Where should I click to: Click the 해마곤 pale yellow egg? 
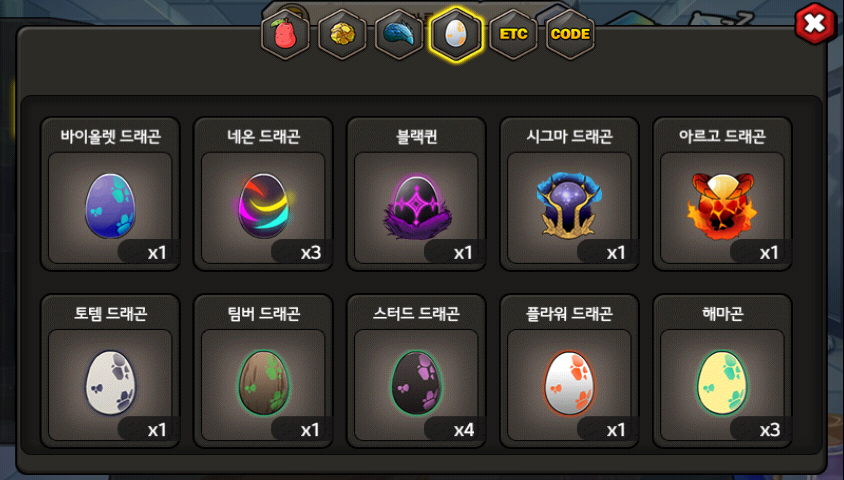722,383
